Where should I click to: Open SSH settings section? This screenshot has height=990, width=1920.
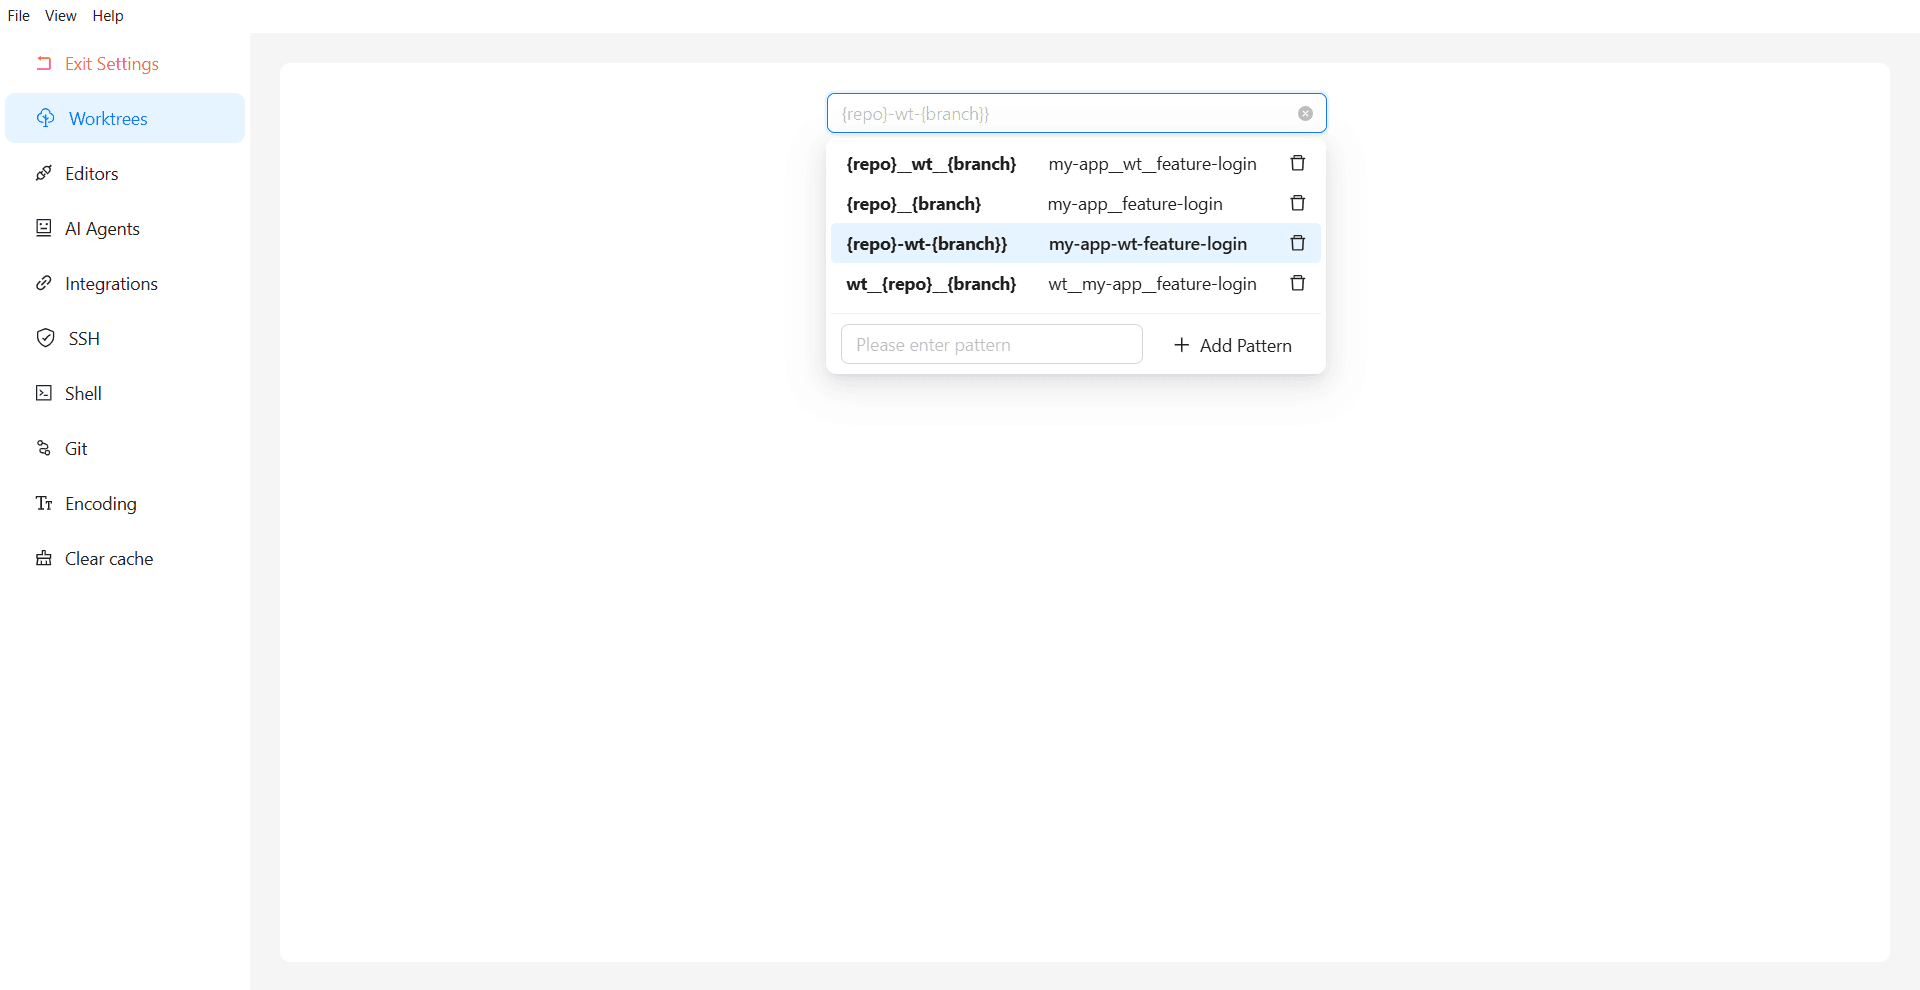[125, 338]
